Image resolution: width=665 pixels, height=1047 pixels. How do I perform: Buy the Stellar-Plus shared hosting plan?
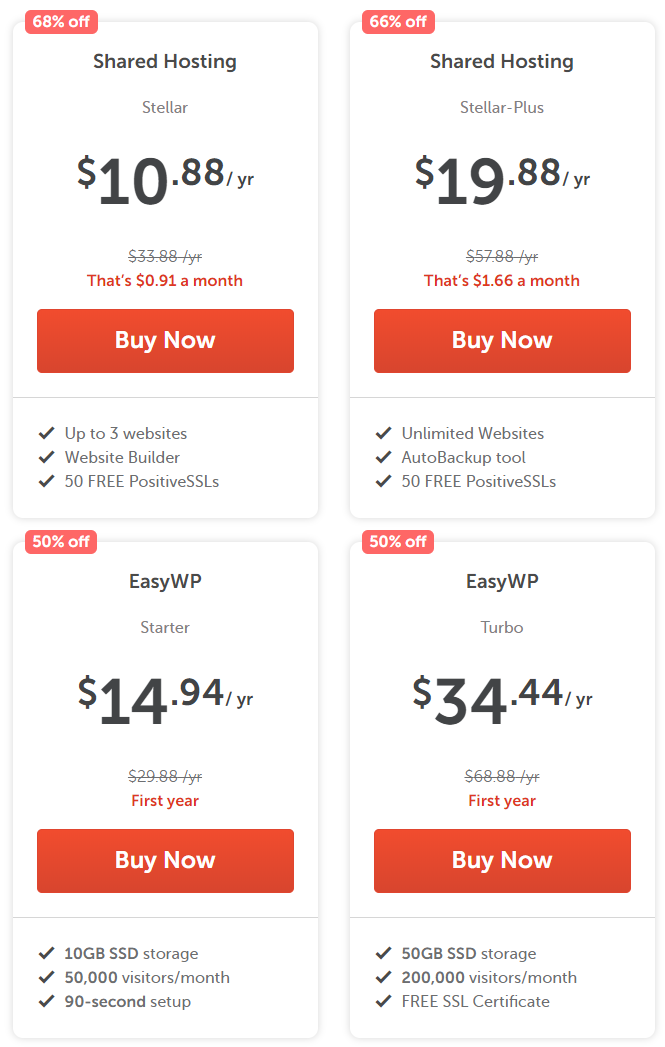pos(502,341)
